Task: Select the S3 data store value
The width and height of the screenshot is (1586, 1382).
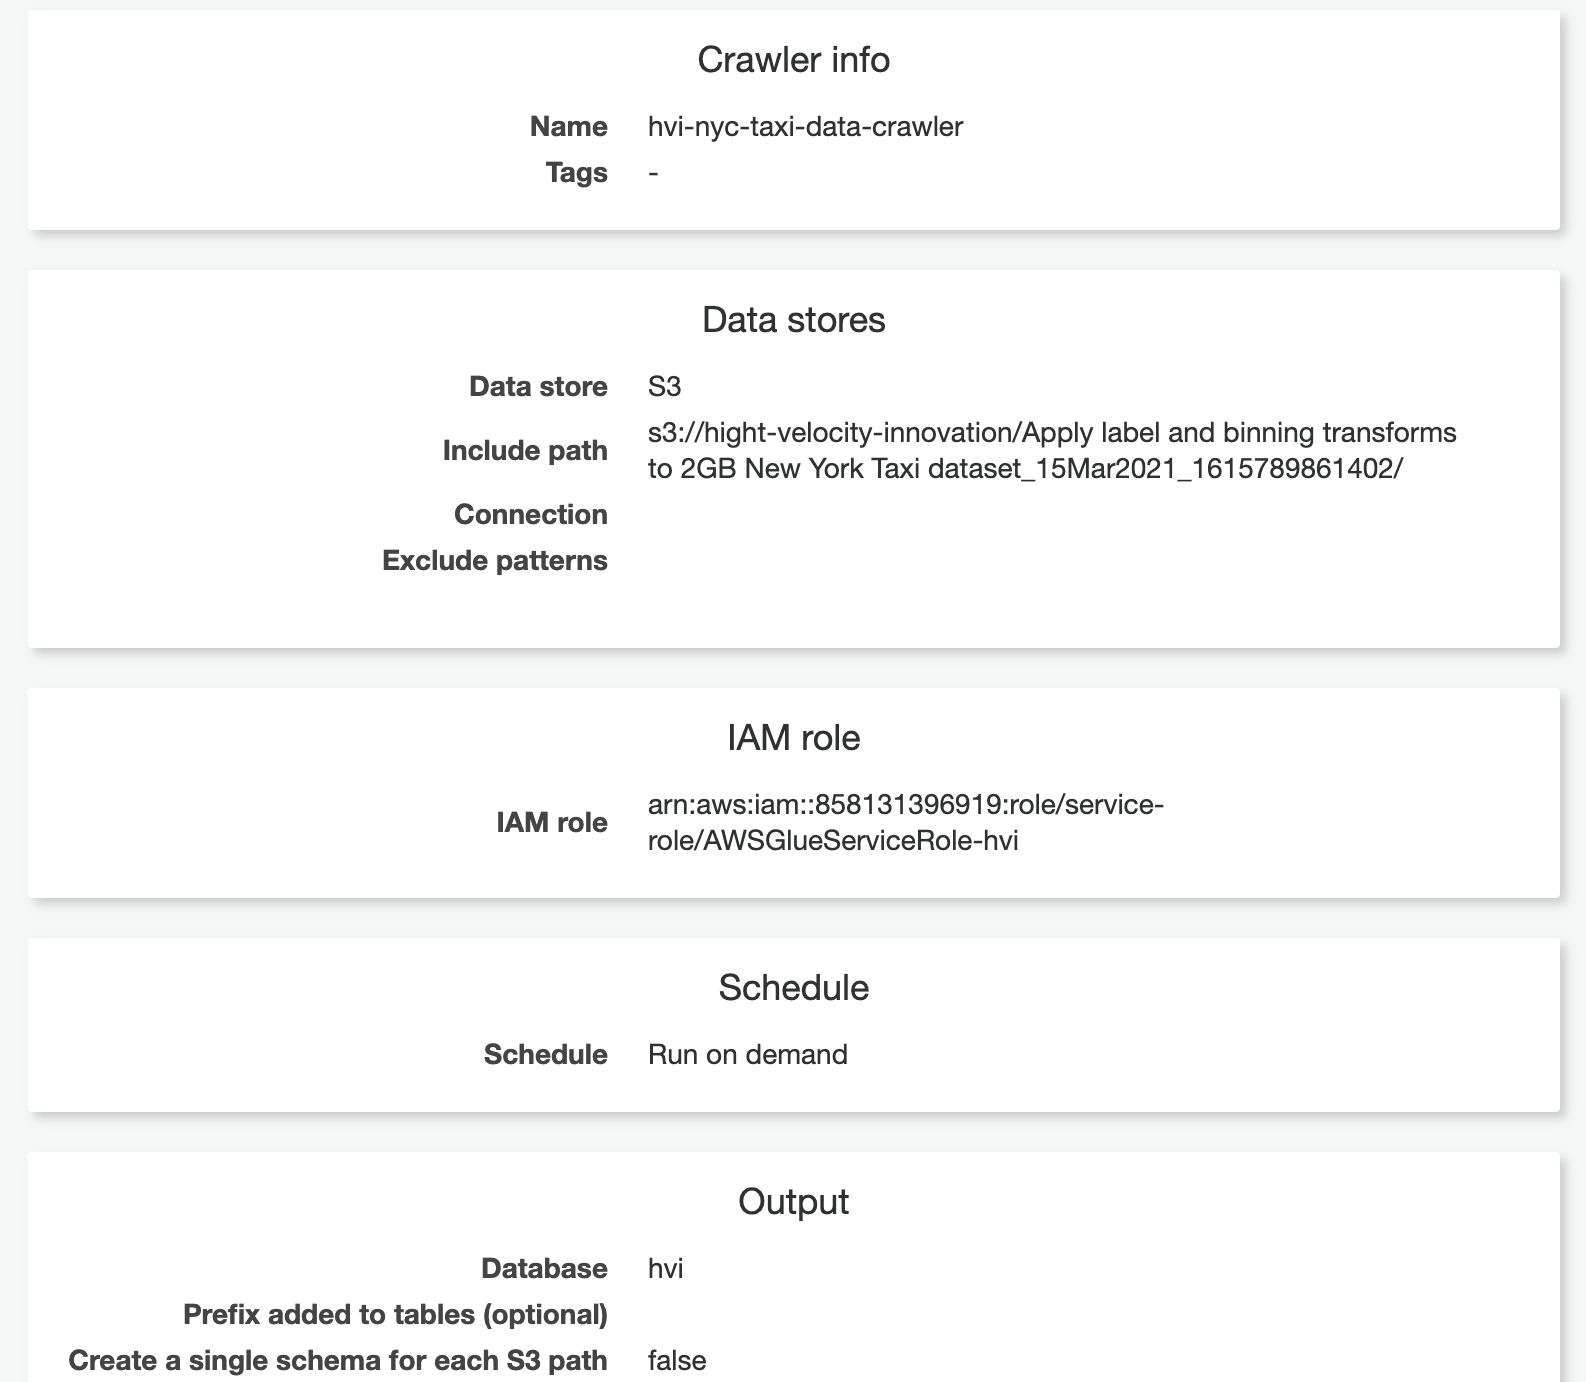Action: pos(664,387)
